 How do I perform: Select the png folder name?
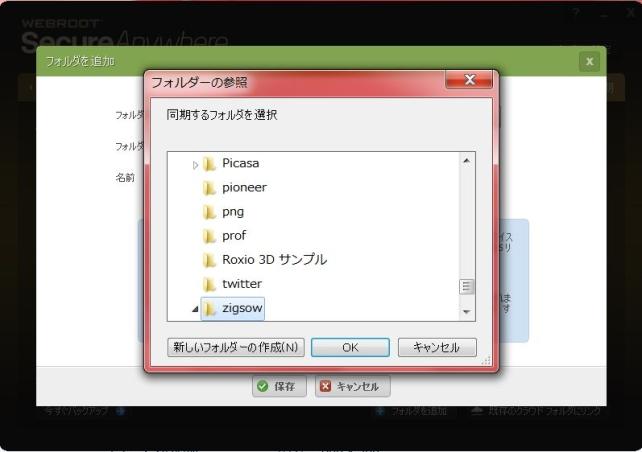coord(233,212)
